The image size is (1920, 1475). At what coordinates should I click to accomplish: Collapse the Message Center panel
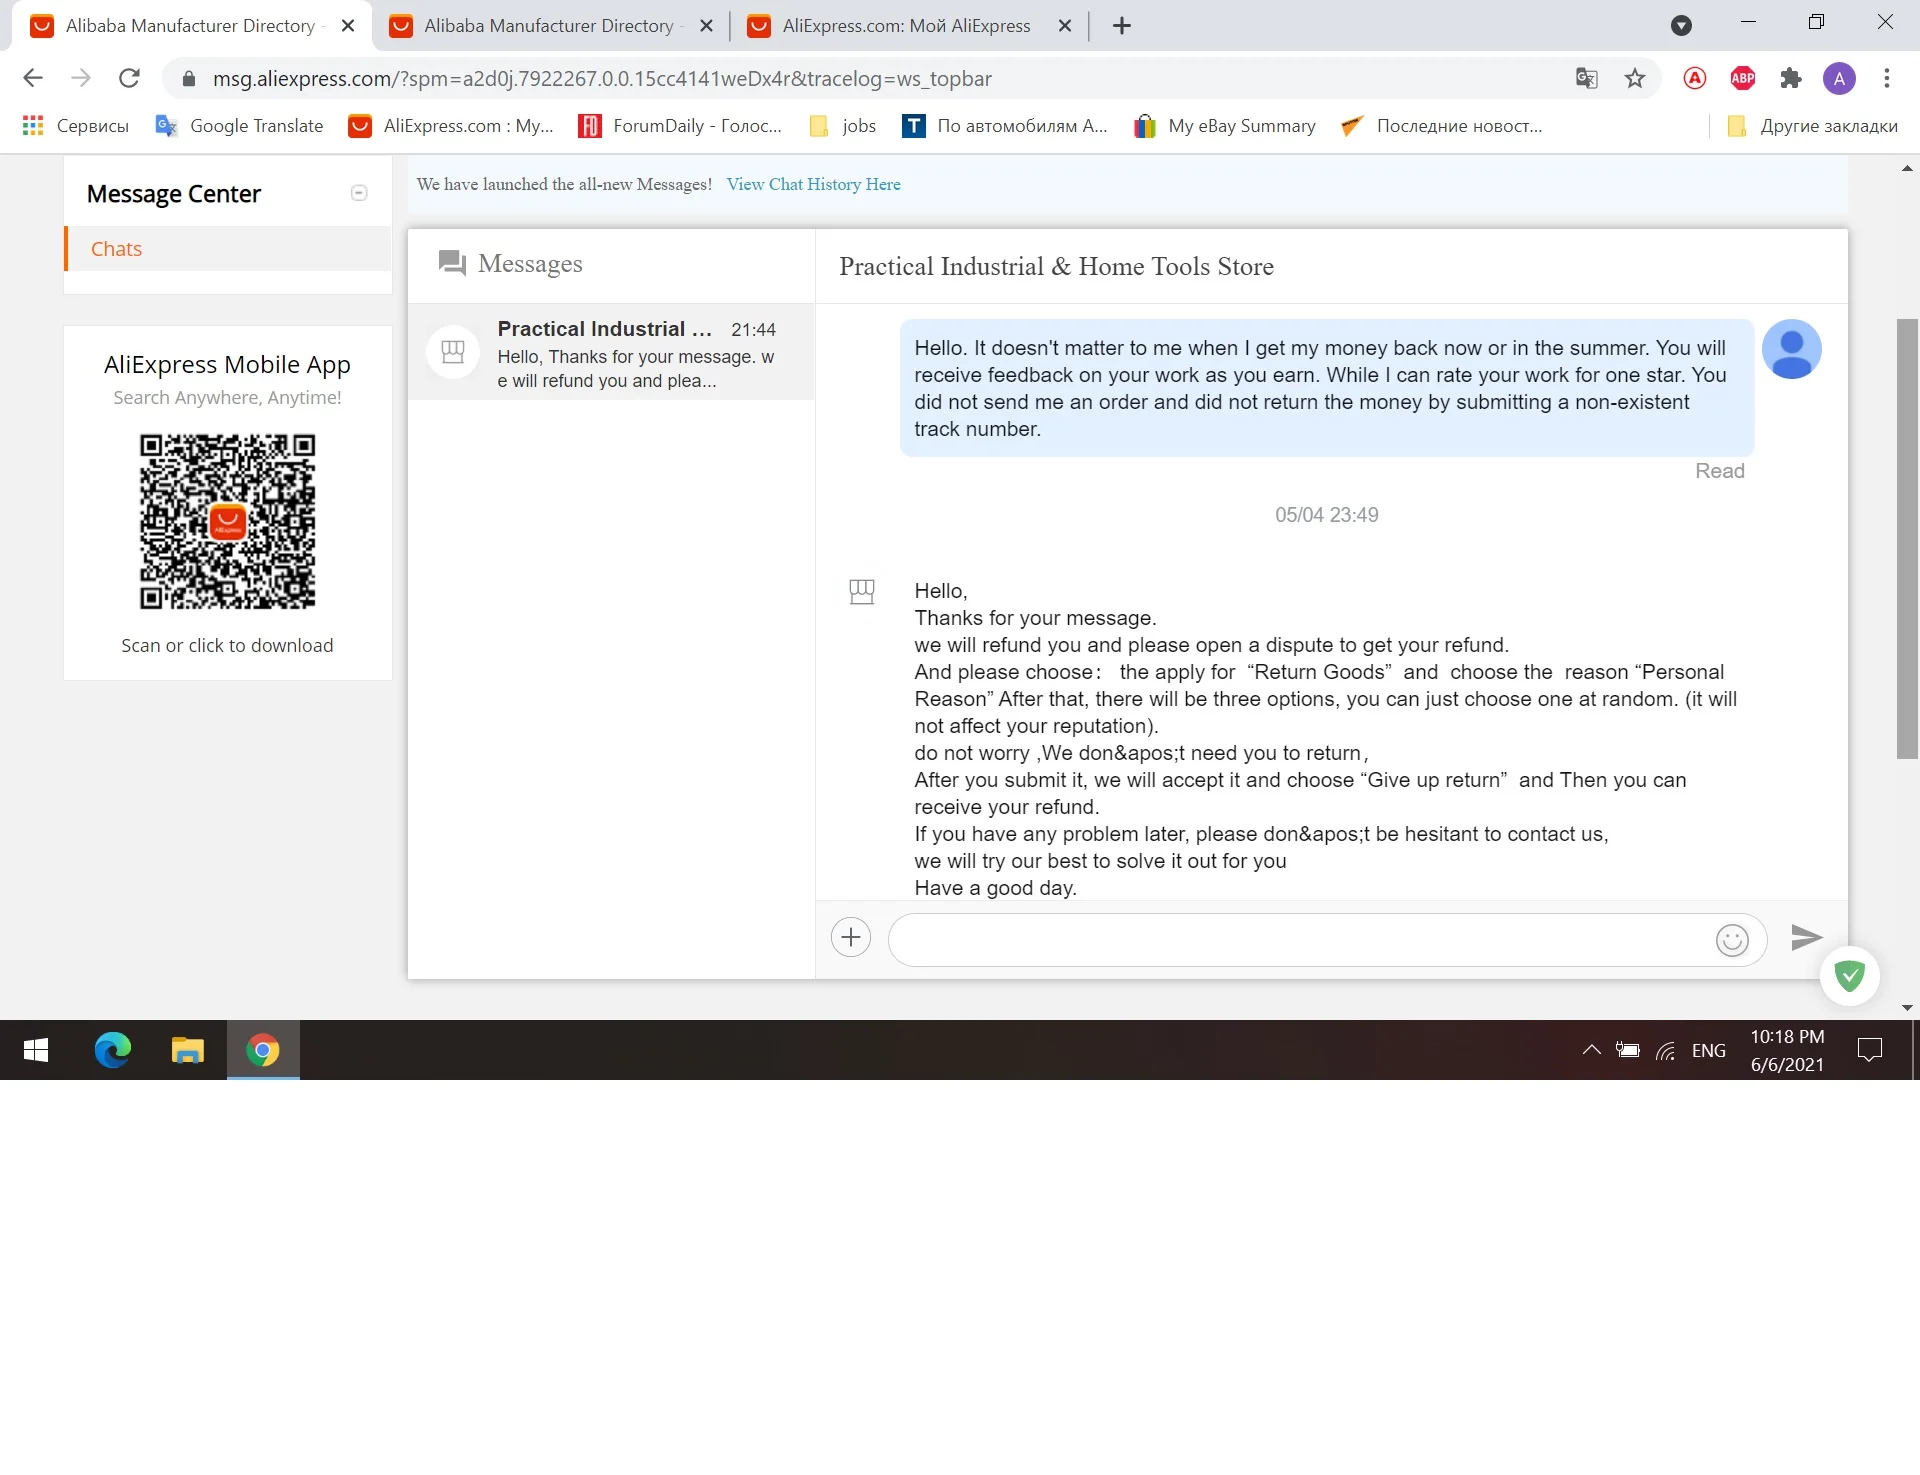click(359, 193)
